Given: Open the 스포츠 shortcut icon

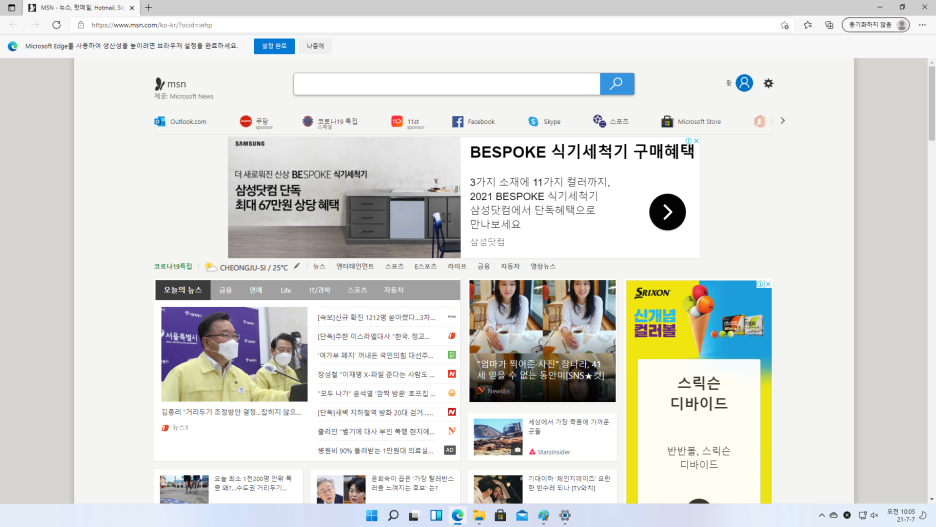Looking at the screenshot, I should 599,121.
